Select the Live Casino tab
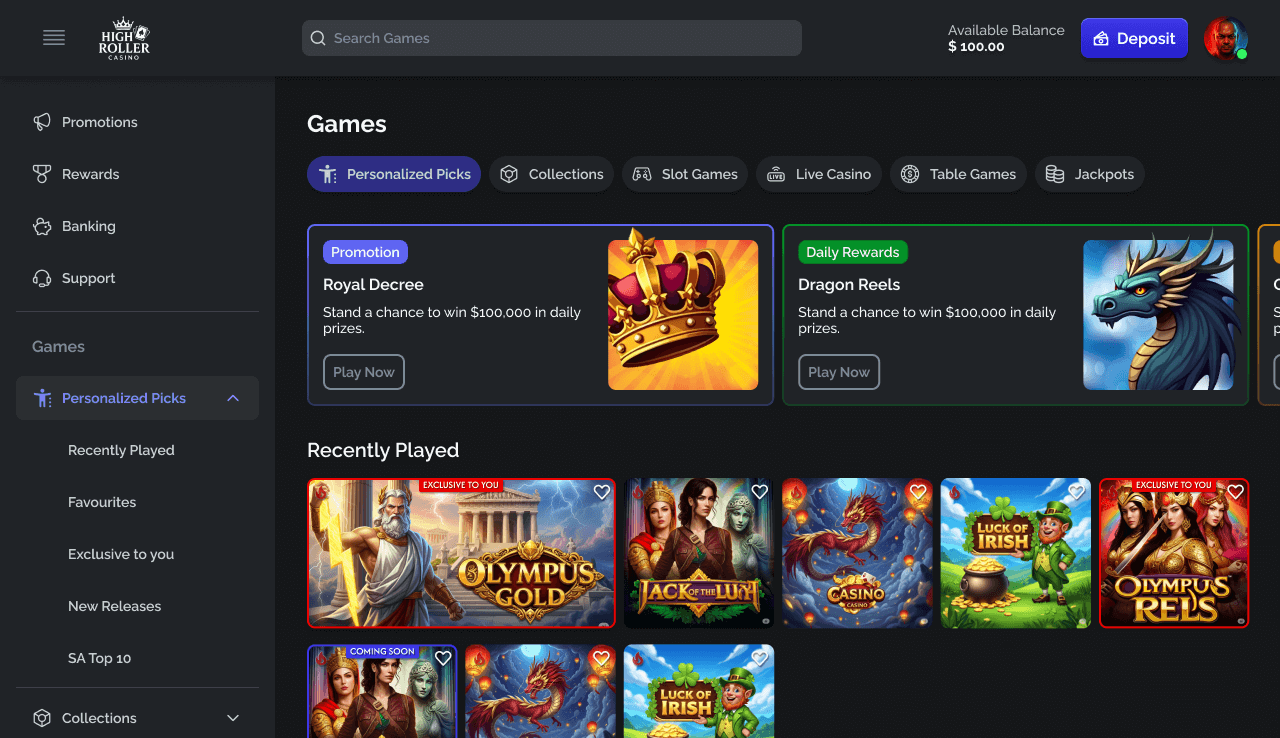 tap(818, 174)
